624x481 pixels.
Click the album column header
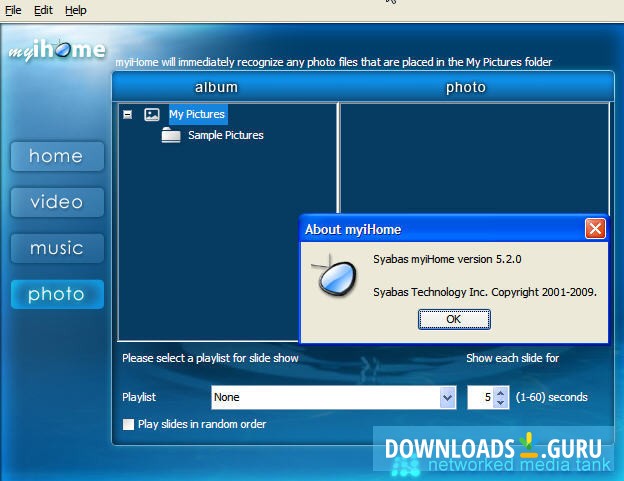pos(216,87)
